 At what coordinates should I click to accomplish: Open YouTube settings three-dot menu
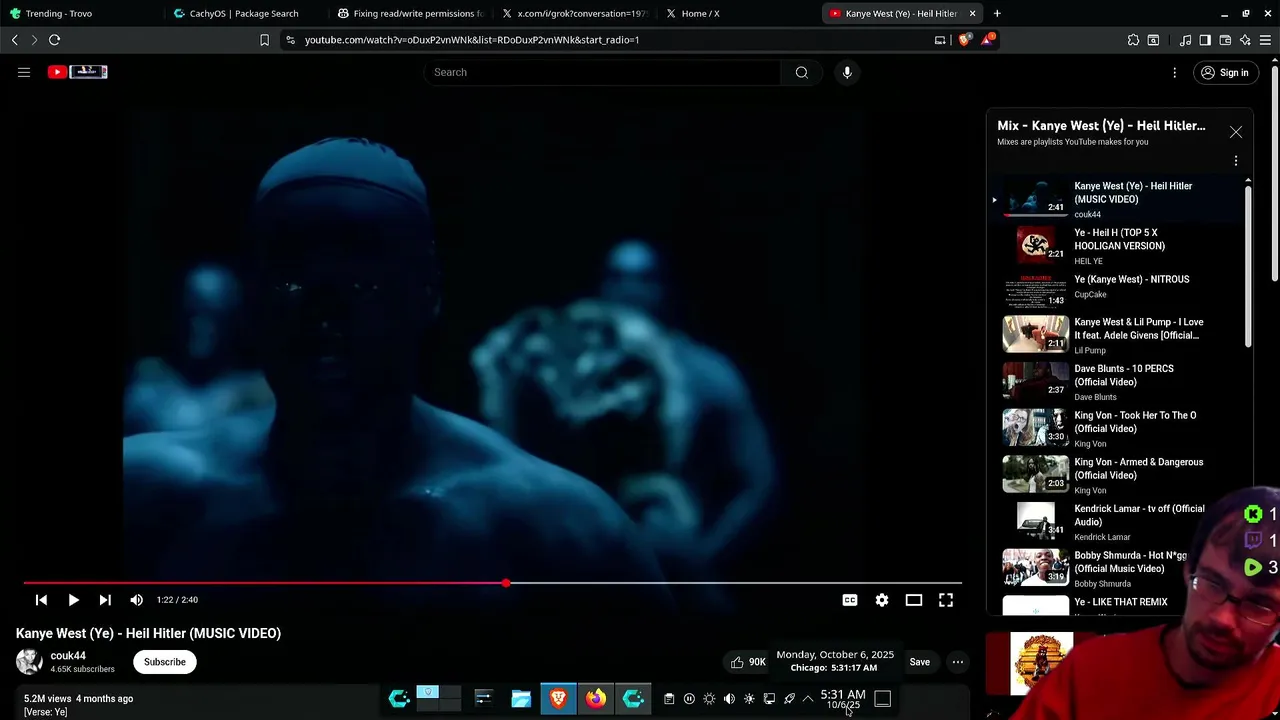(1175, 72)
